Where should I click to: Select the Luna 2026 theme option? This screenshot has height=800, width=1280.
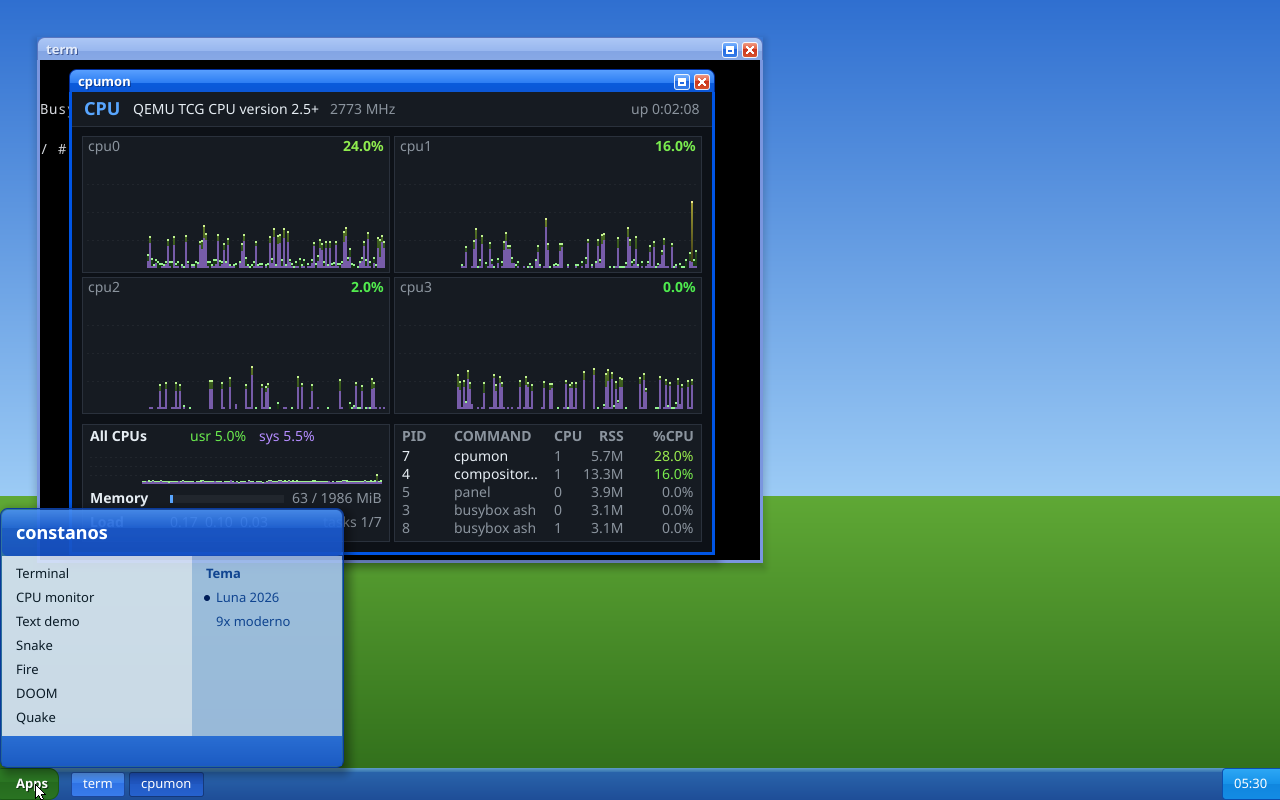pos(247,597)
